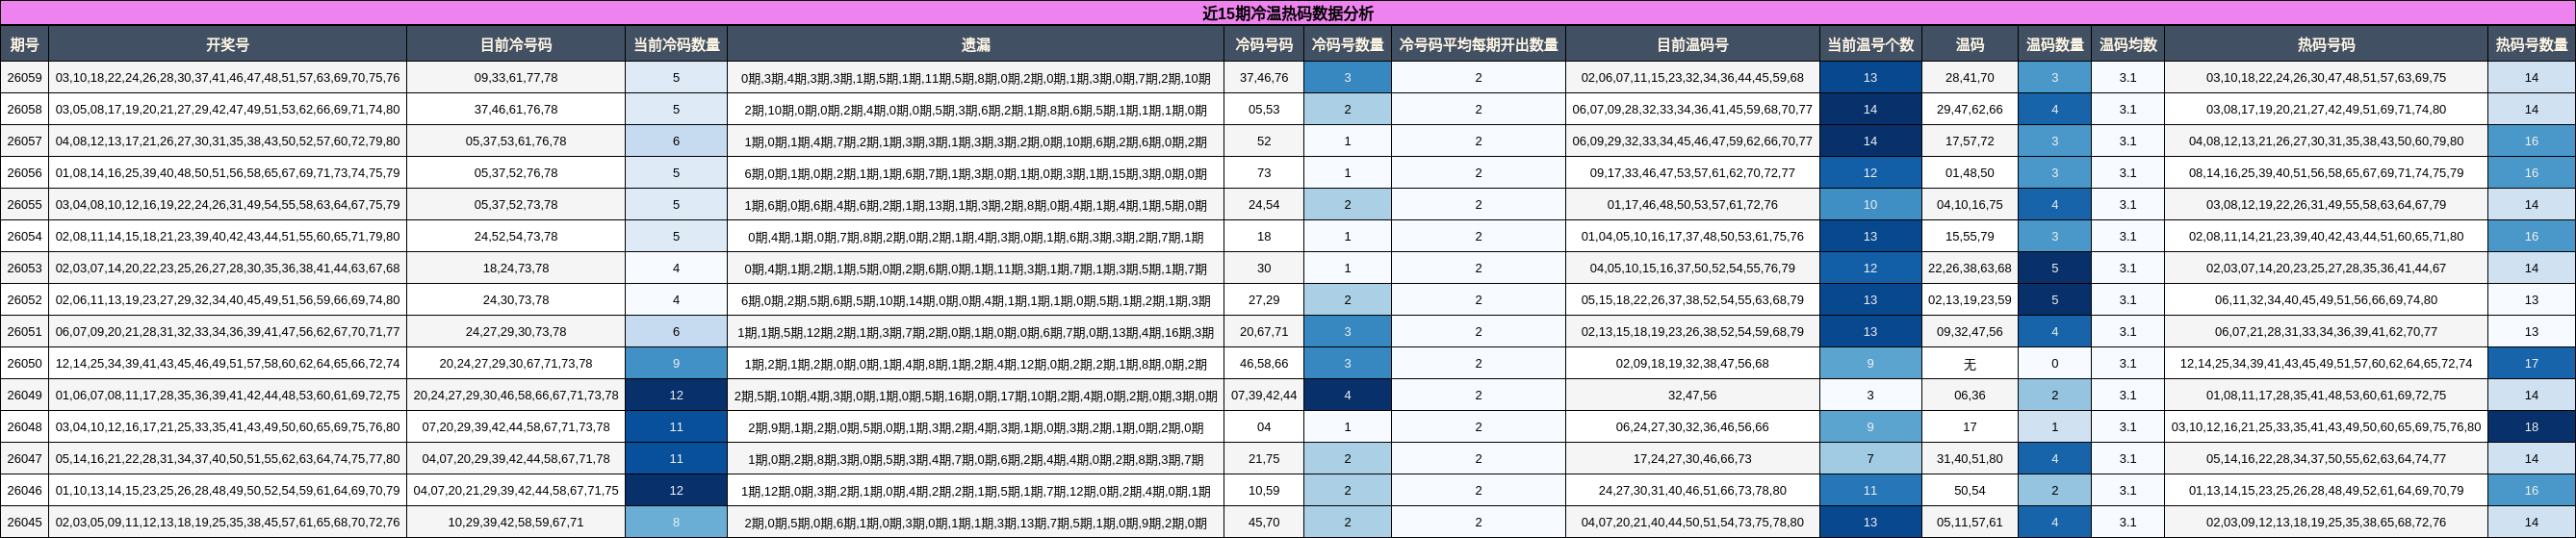This screenshot has width=2576, height=538.
Task: Click the 热码号码 column header
Action: tap(2326, 44)
